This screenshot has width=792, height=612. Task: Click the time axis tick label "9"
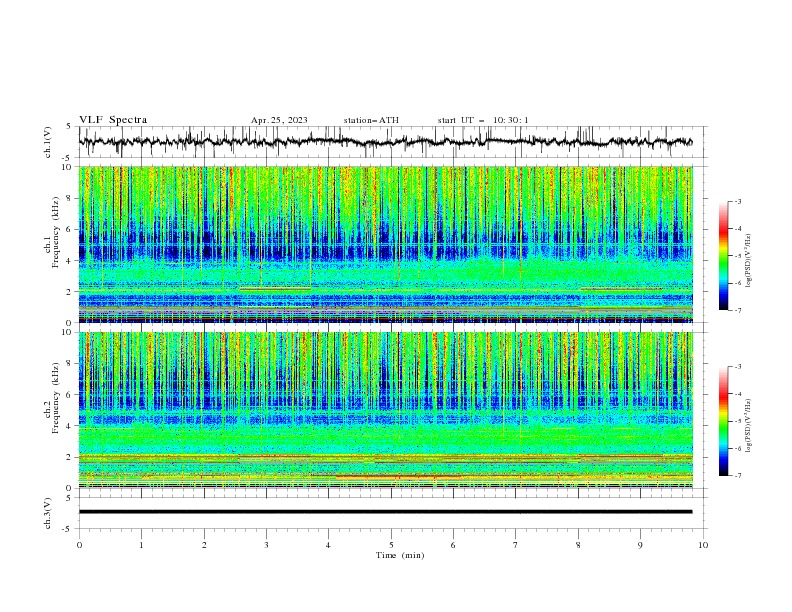point(640,545)
